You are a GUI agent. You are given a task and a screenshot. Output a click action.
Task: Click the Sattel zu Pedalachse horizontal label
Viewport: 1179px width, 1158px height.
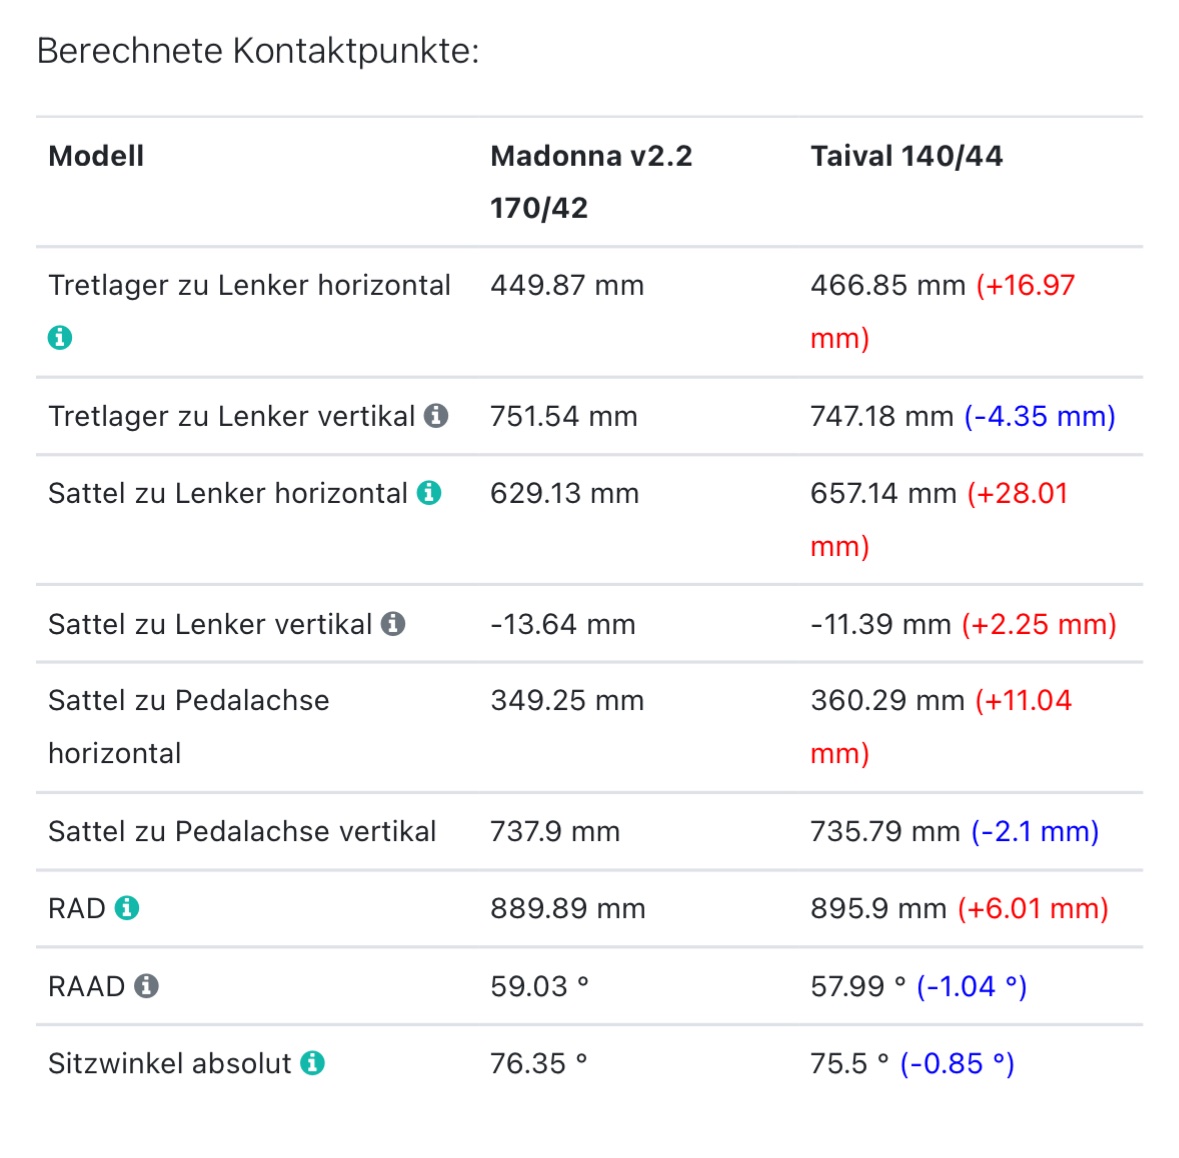pos(188,726)
